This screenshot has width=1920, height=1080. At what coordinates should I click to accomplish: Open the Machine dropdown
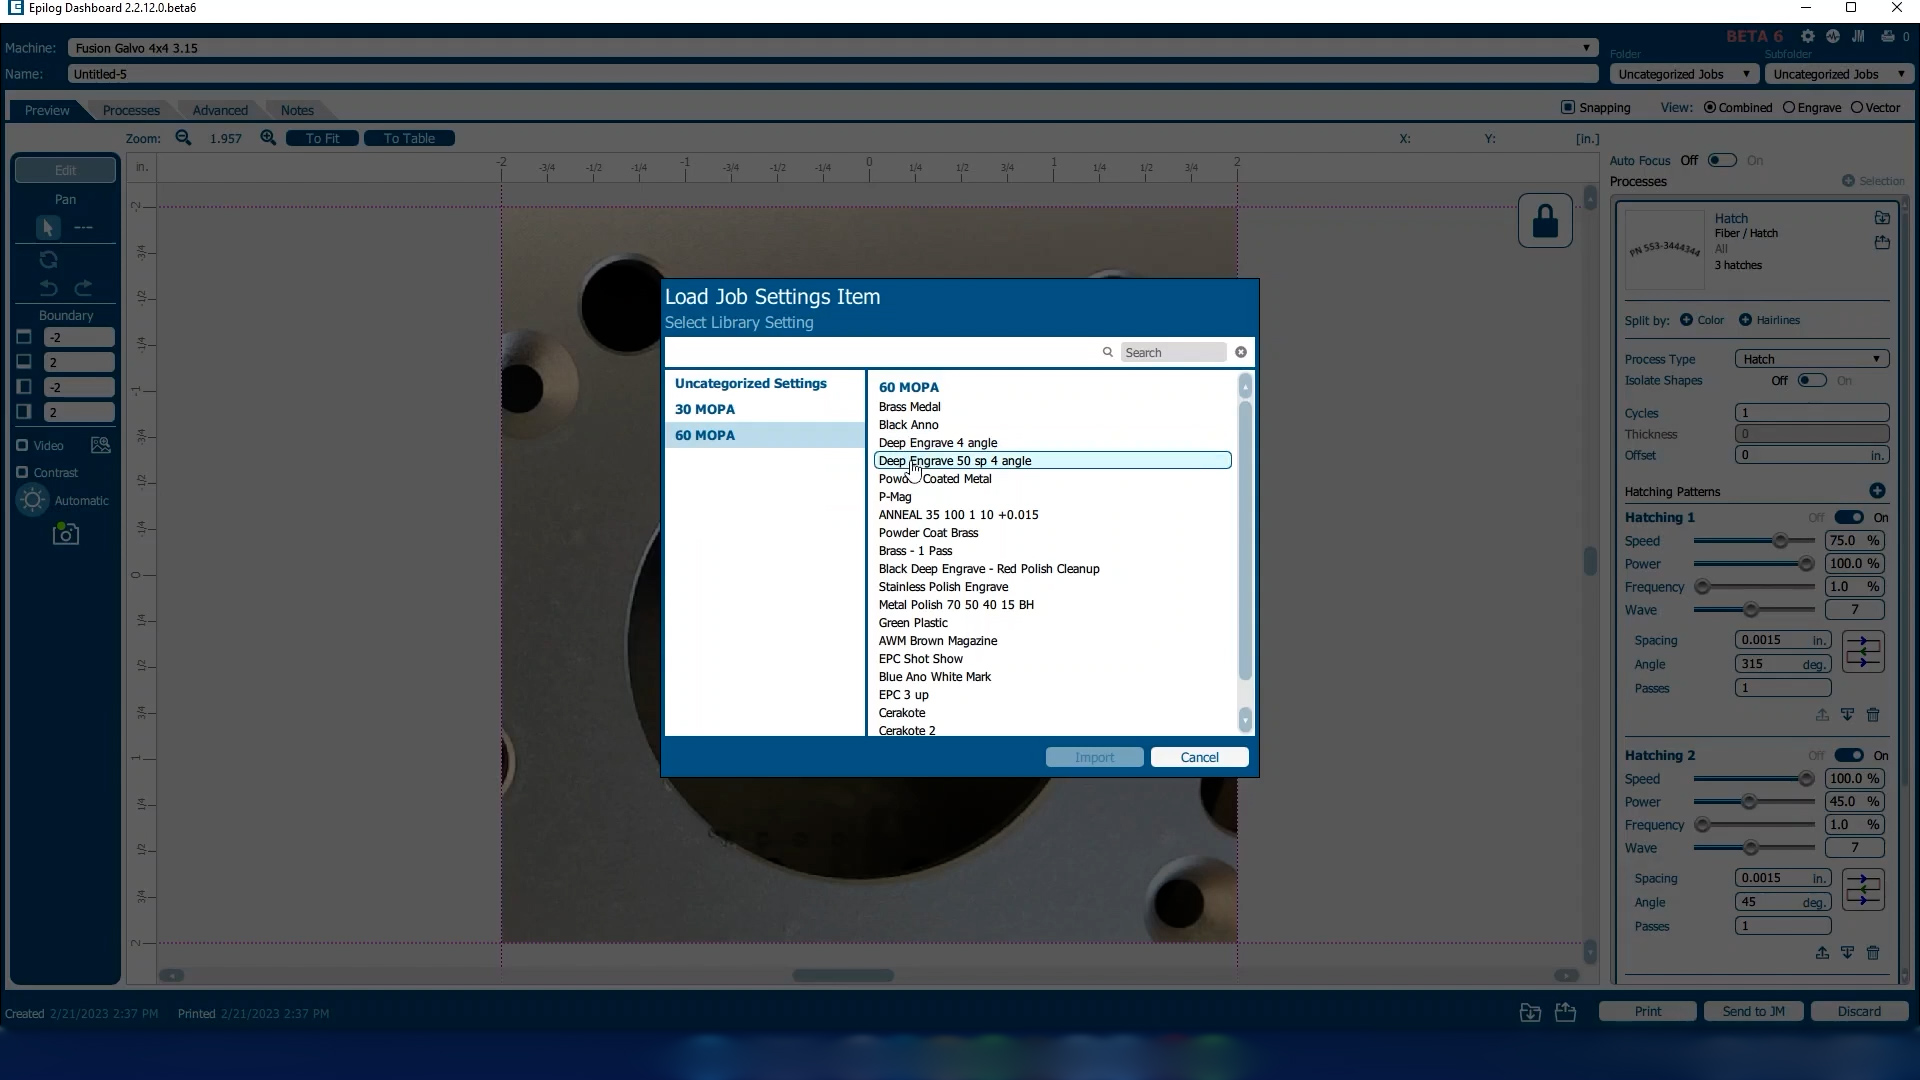[x=832, y=48]
